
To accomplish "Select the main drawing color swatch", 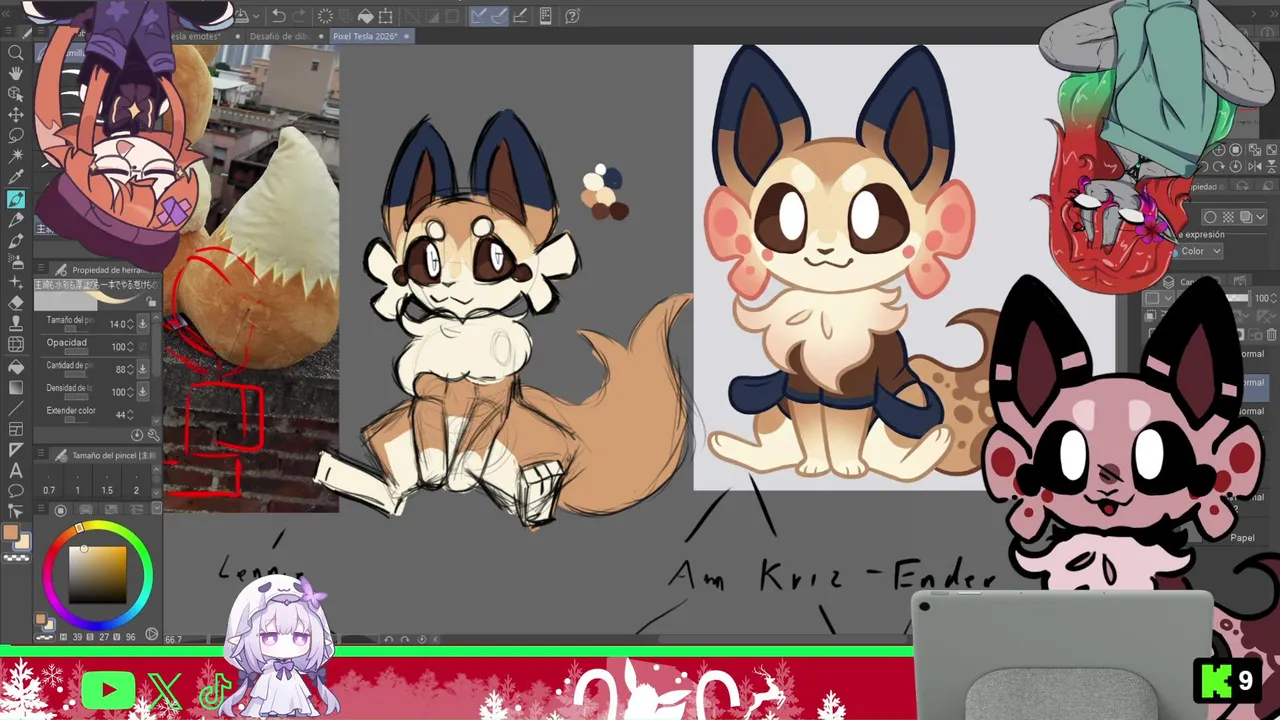I will pyautogui.click(x=10, y=532).
